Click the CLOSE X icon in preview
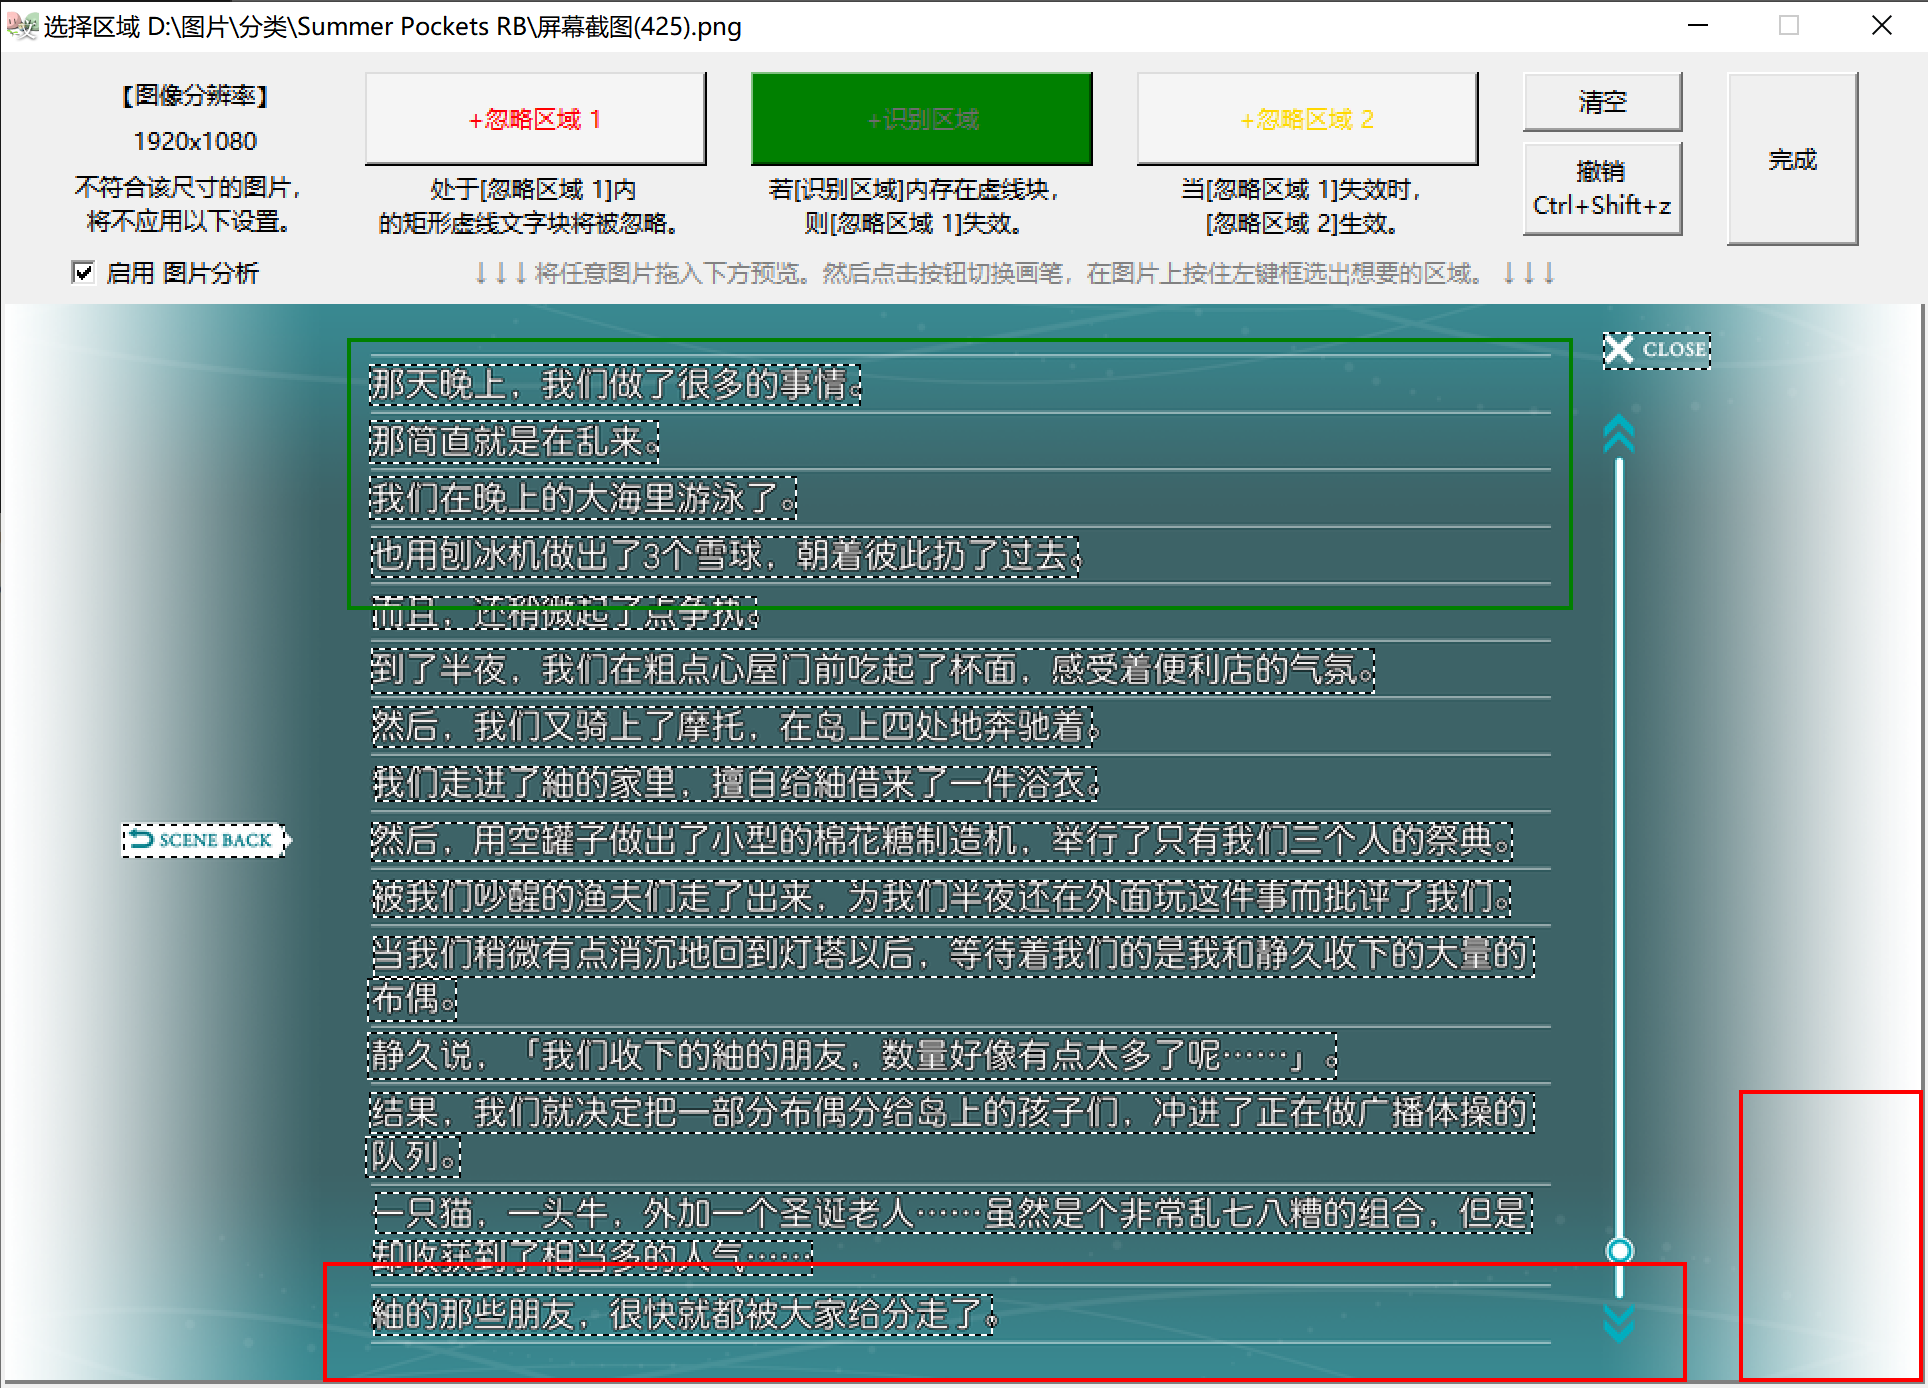Screen dimensions: 1928x1388 pos(1619,349)
